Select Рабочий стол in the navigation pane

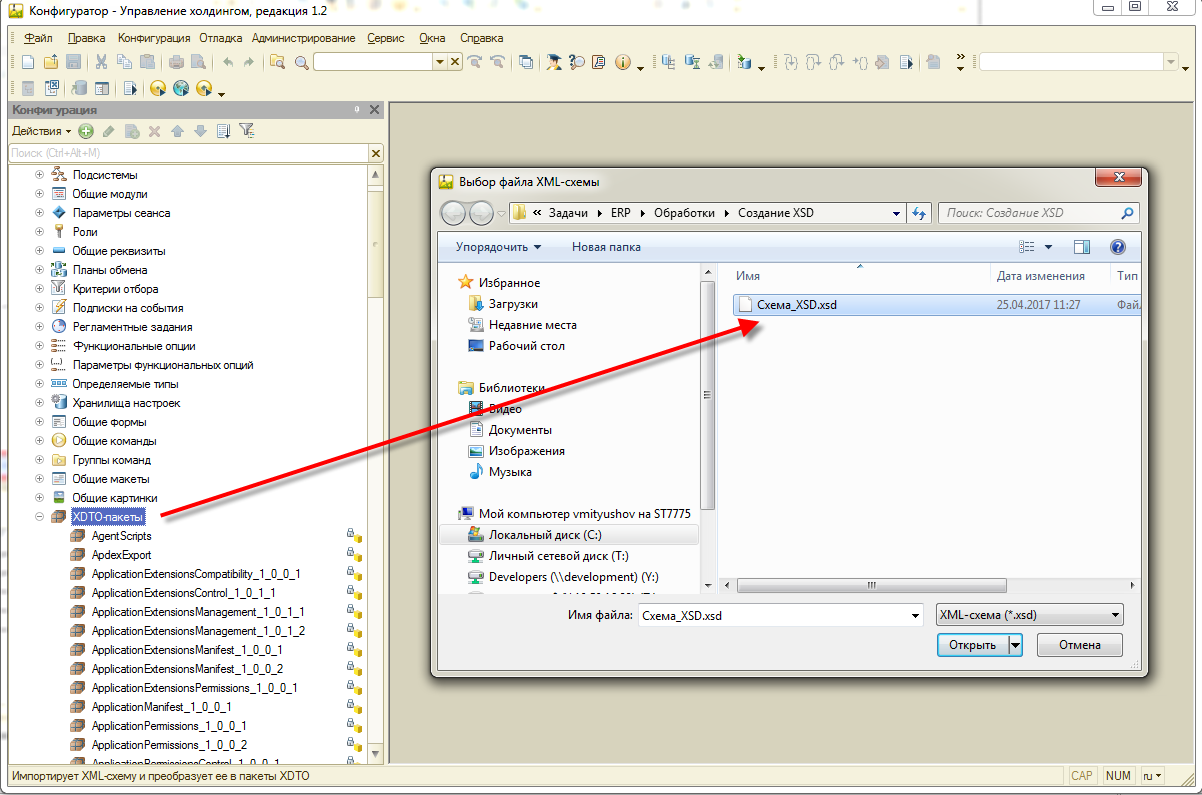(x=526, y=345)
